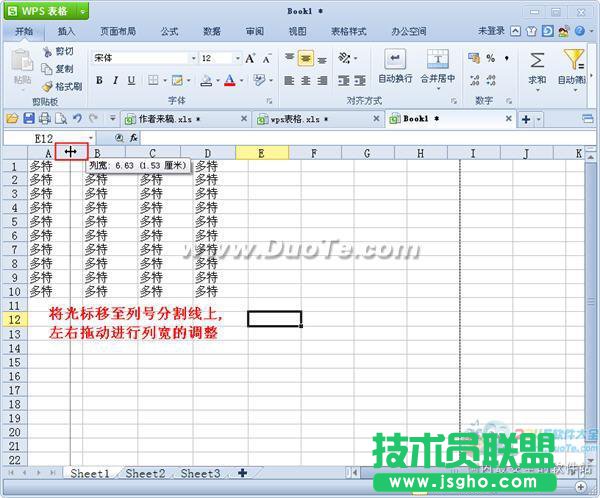Open the AutoSum (求和) dropdown arrow
The width and height of the screenshot is (600, 498).
[x=537, y=90]
